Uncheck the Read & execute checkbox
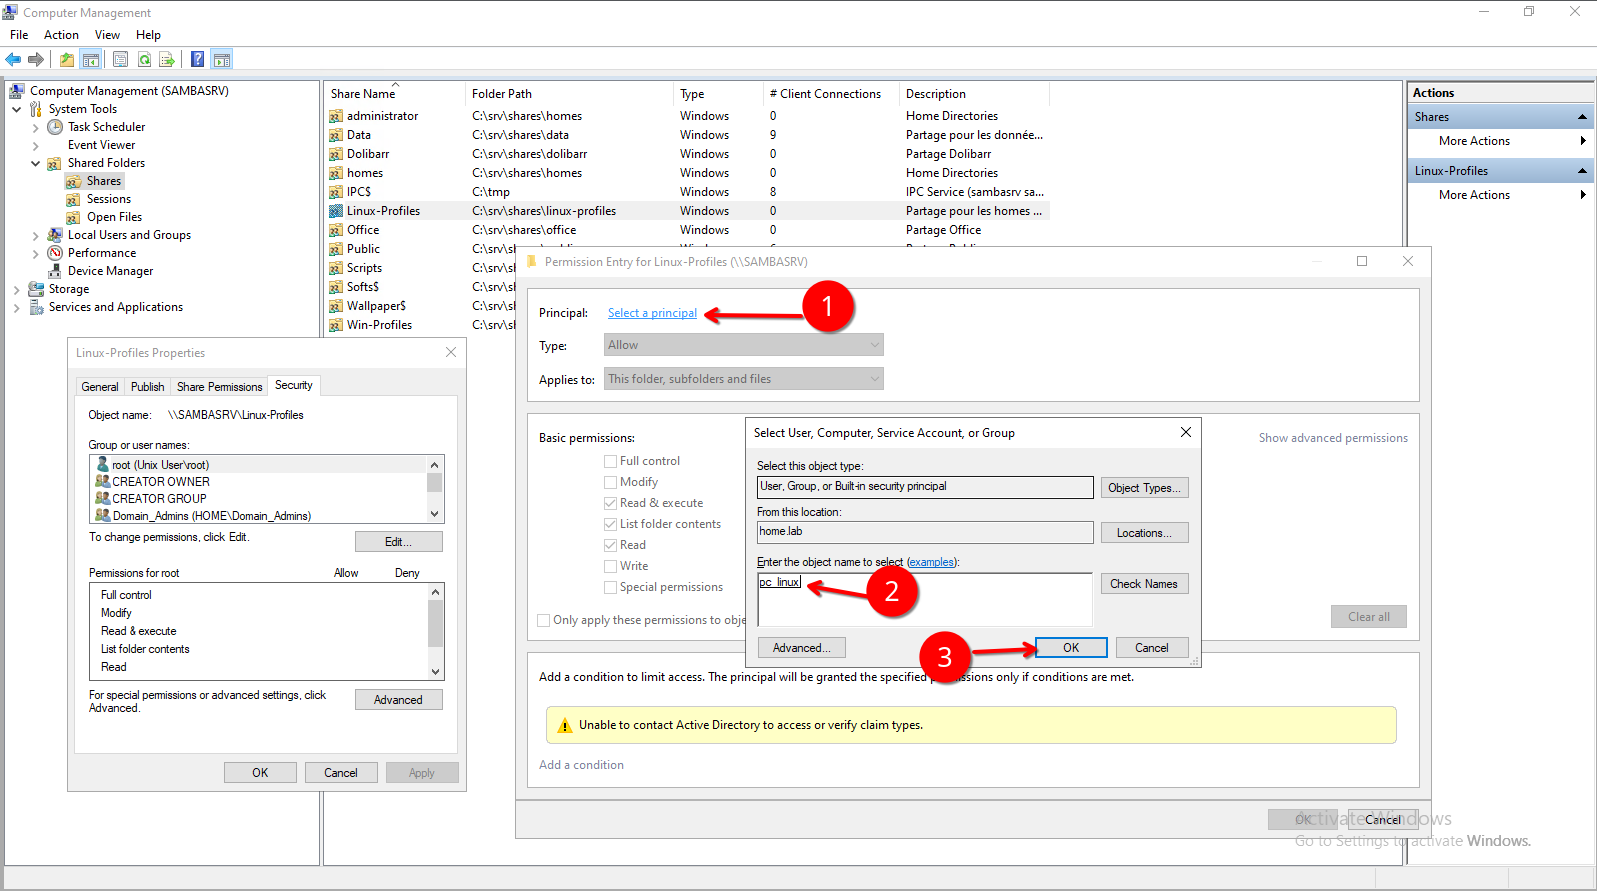 point(610,503)
